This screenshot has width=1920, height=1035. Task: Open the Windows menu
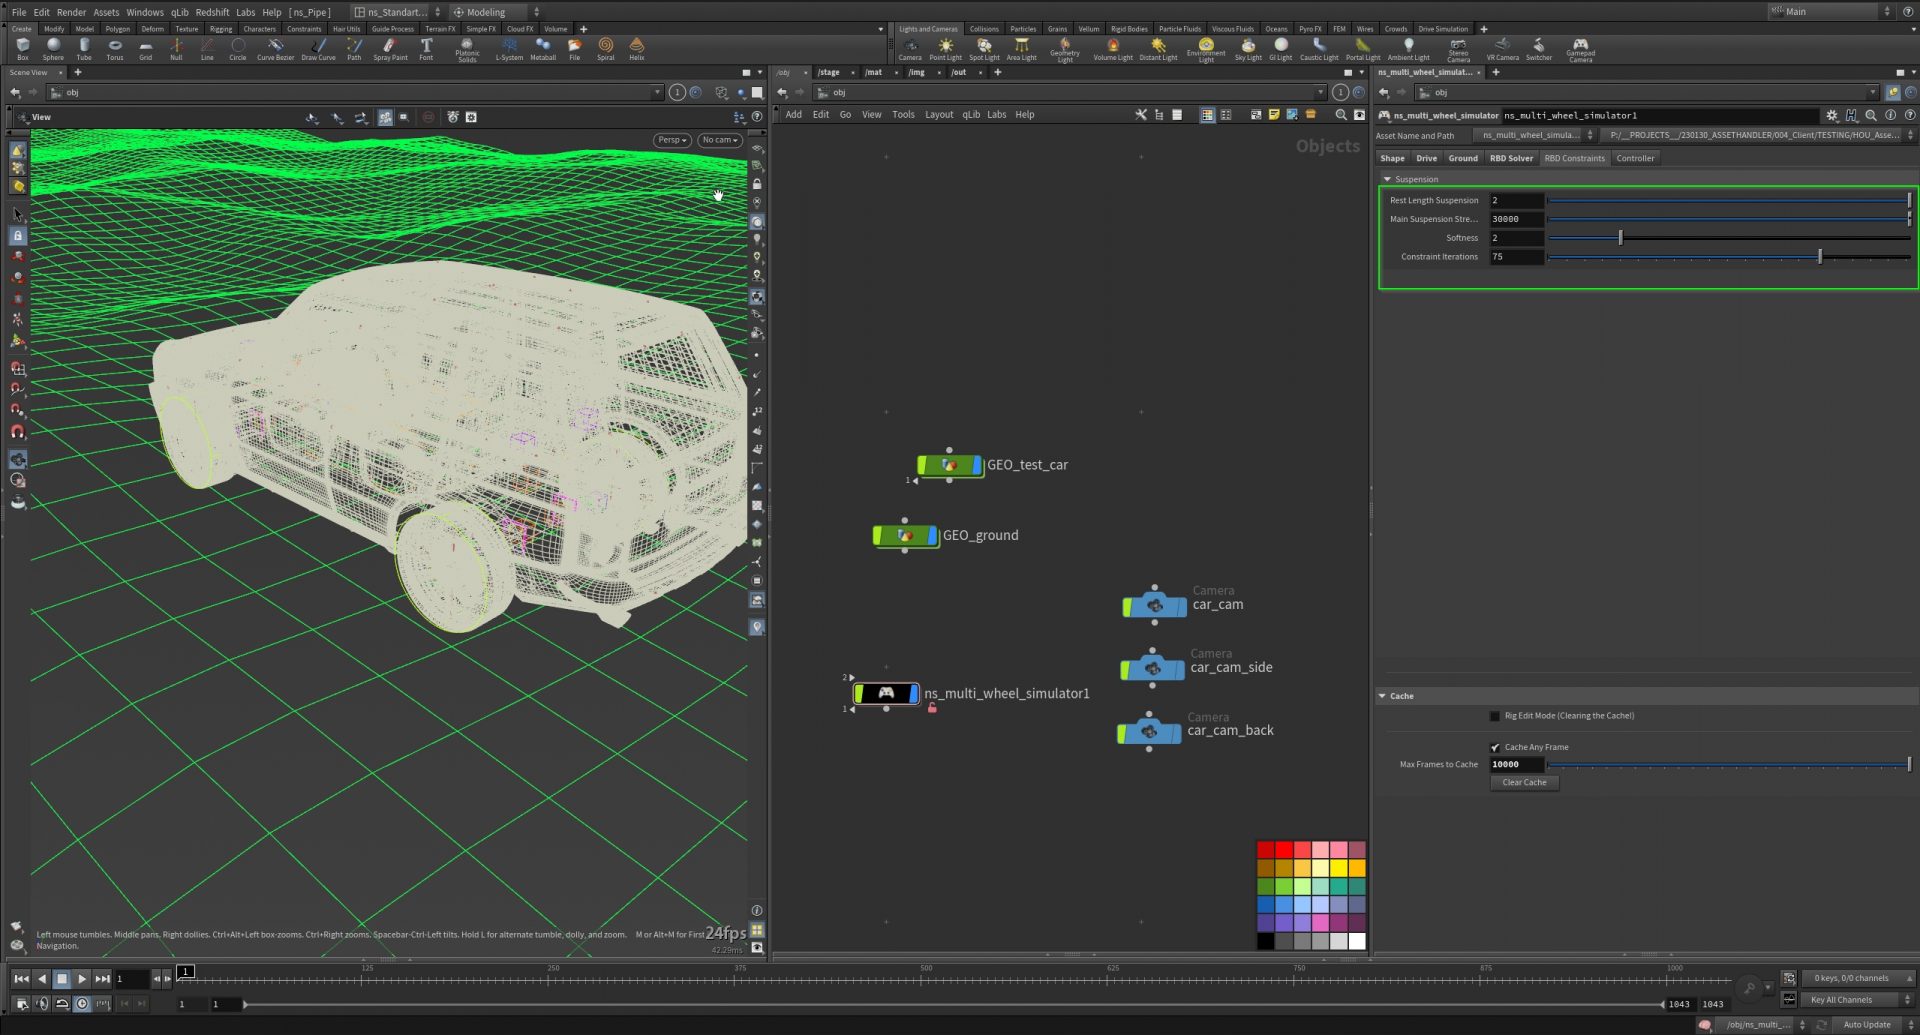pyautogui.click(x=144, y=12)
